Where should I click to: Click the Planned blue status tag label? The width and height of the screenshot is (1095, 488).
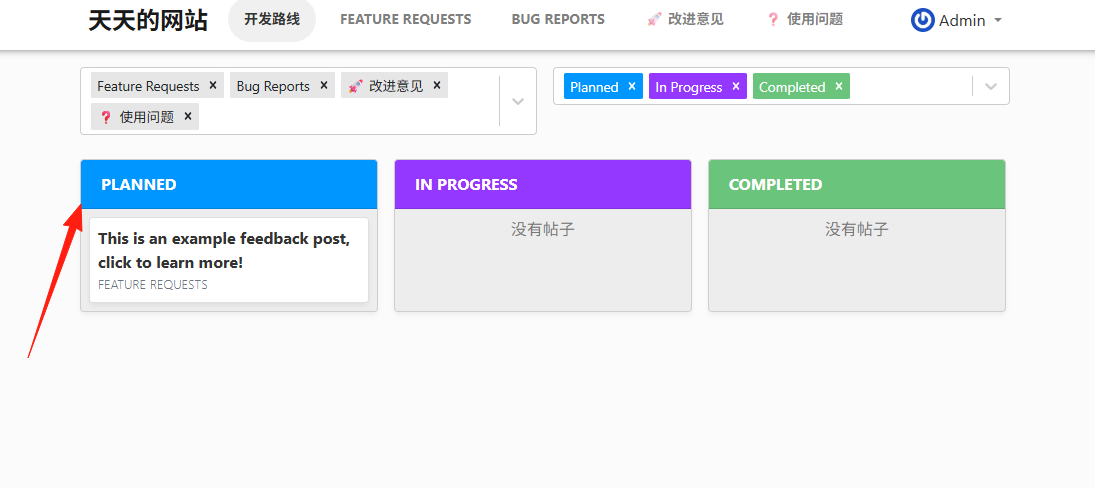point(594,87)
